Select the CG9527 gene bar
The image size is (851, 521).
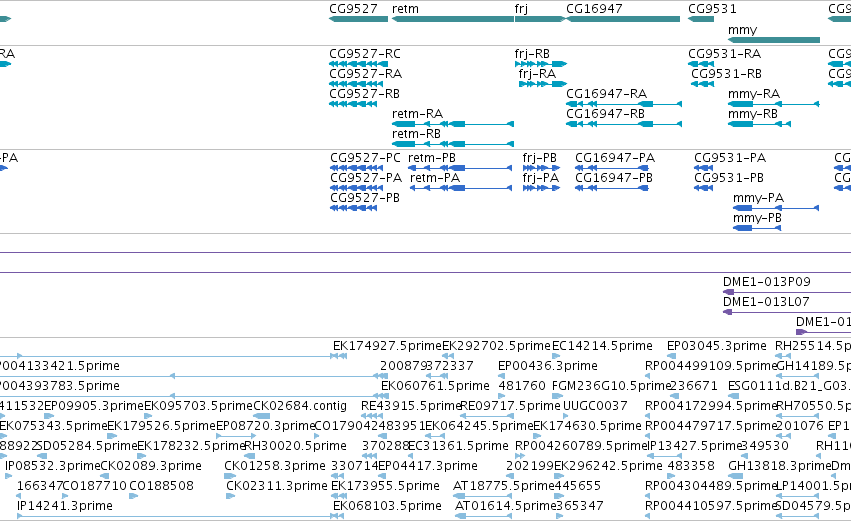click(358, 19)
